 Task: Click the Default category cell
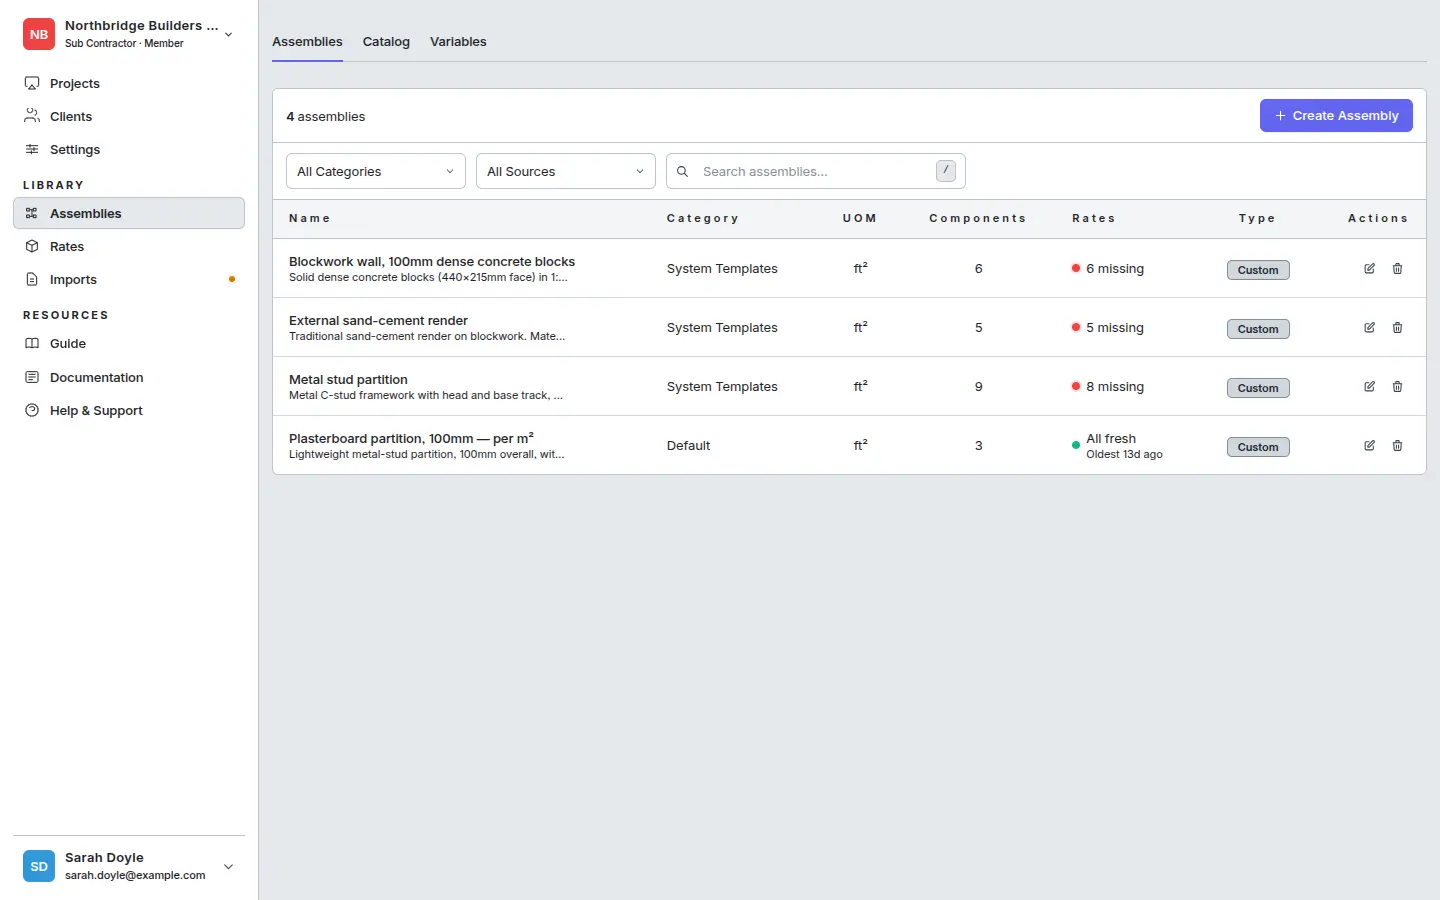[x=688, y=445]
